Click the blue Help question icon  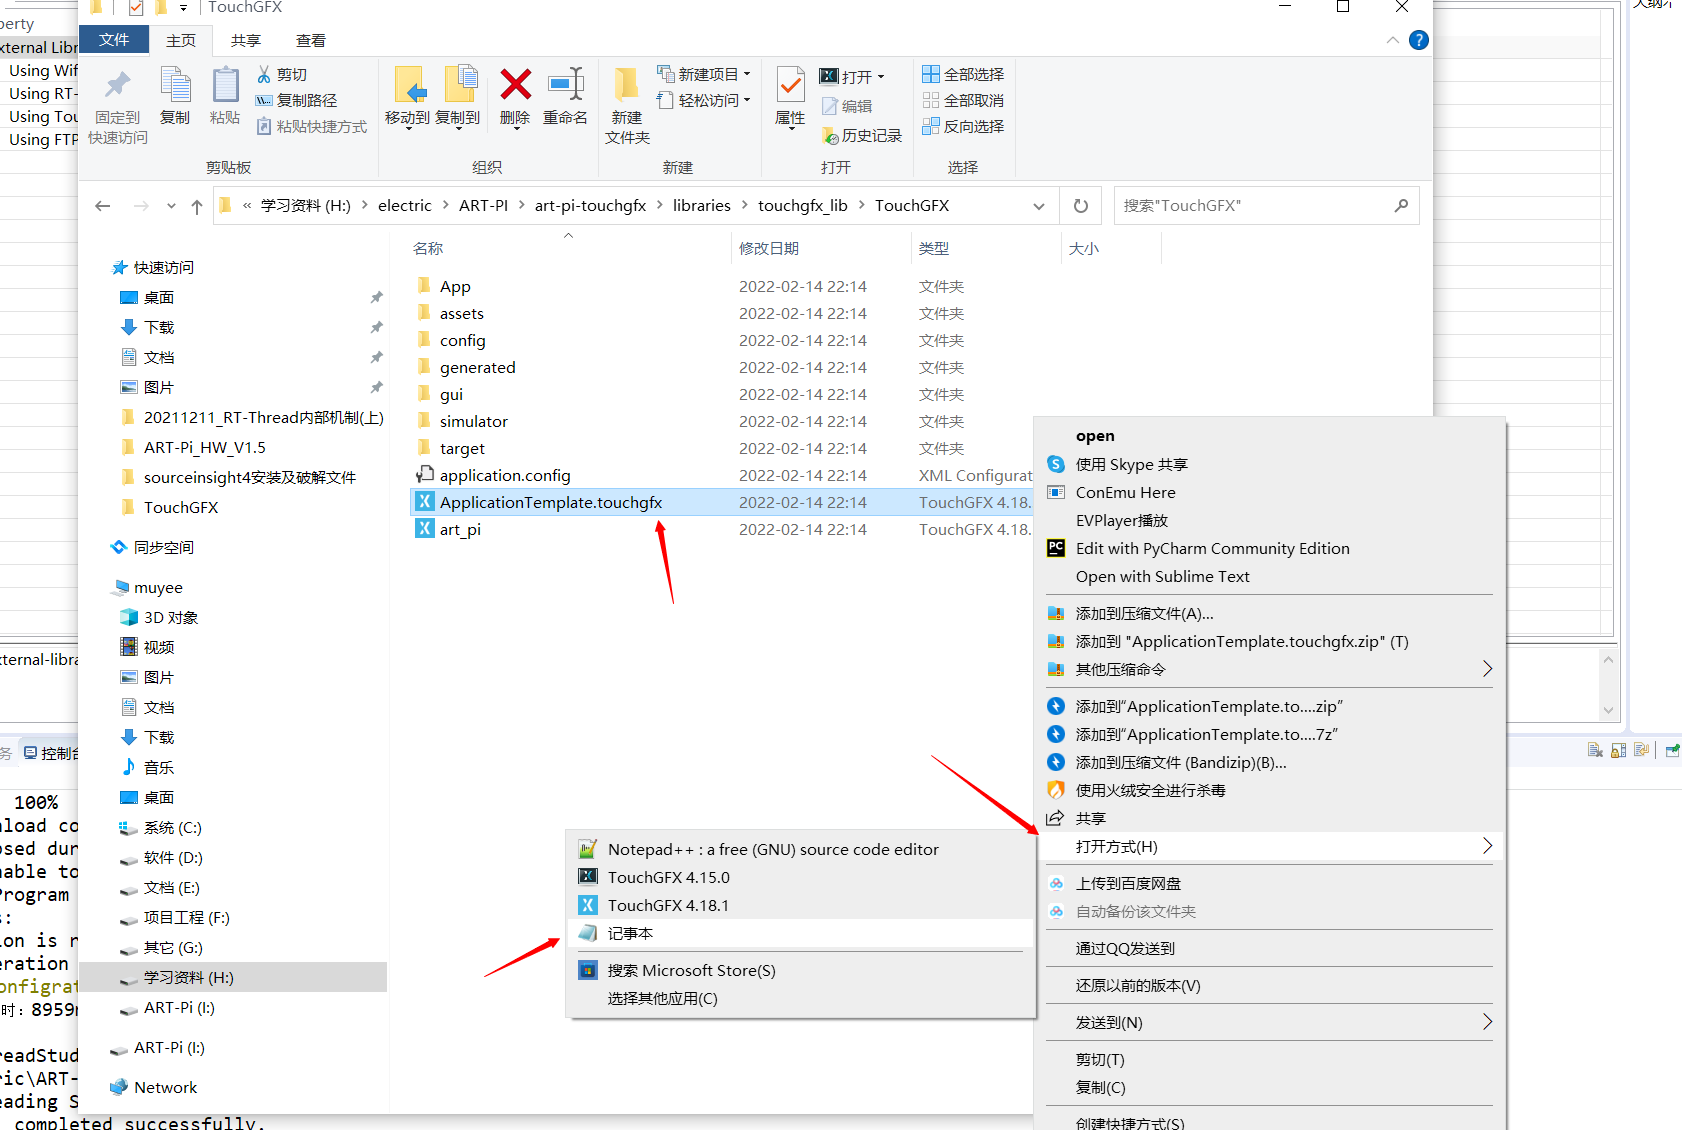point(1418,40)
